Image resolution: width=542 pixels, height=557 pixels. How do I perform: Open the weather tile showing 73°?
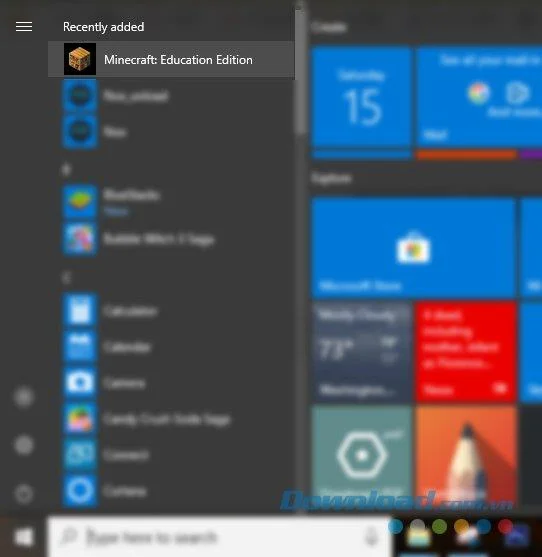click(362, 352)
